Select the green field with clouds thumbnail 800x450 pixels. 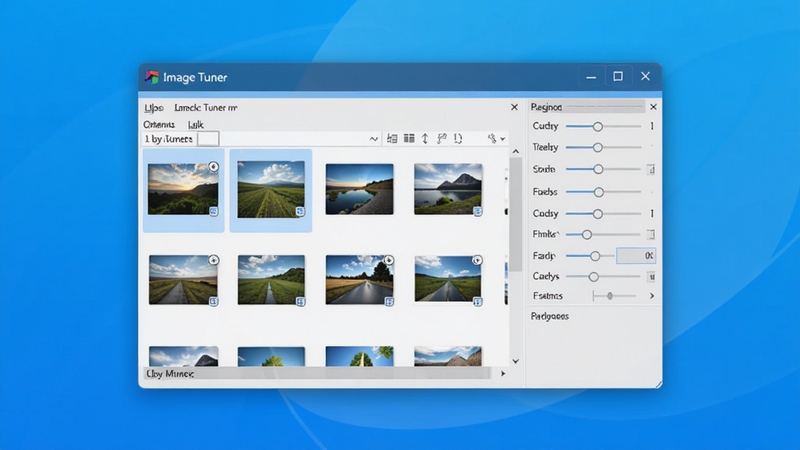click(271, 189)
